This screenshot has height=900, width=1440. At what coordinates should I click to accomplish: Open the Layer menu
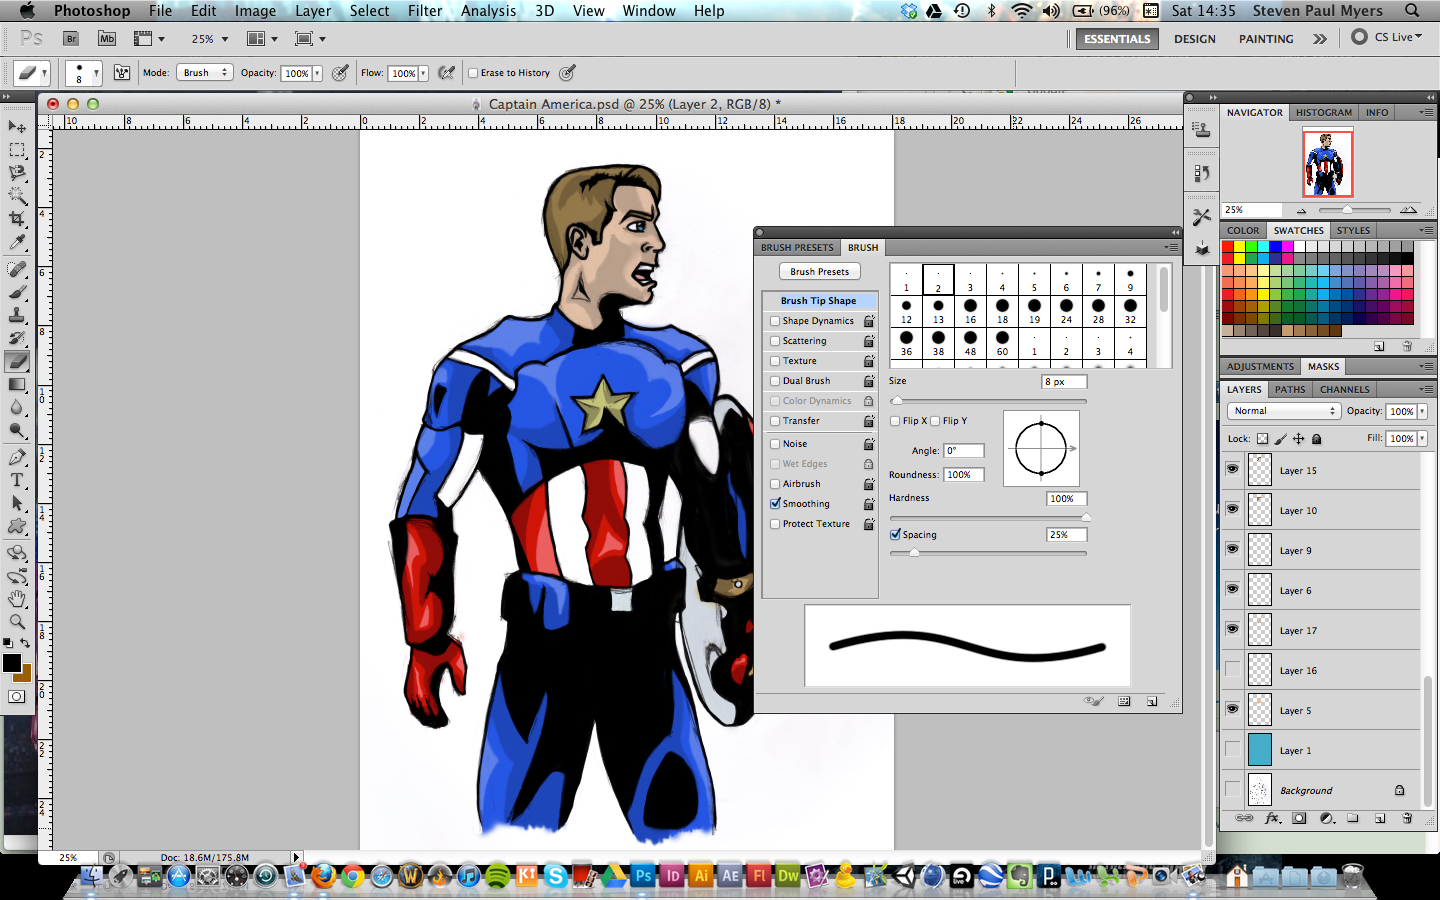(313, 11)
